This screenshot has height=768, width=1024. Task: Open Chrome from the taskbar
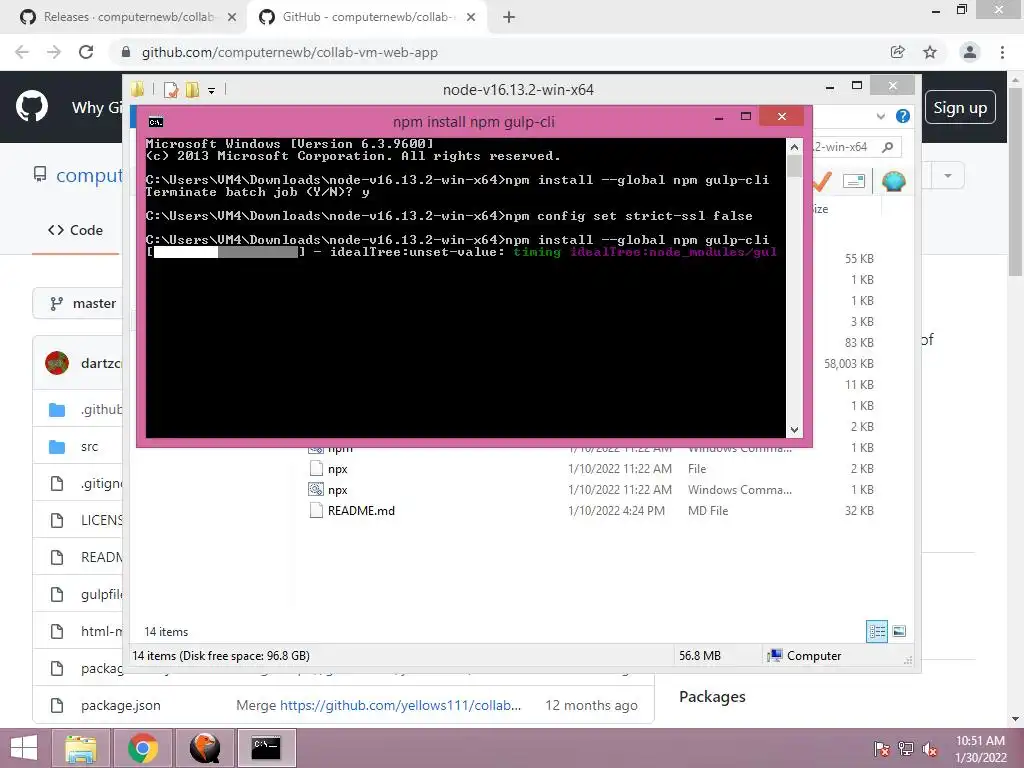pyautogui.click(x=143, y=748)
